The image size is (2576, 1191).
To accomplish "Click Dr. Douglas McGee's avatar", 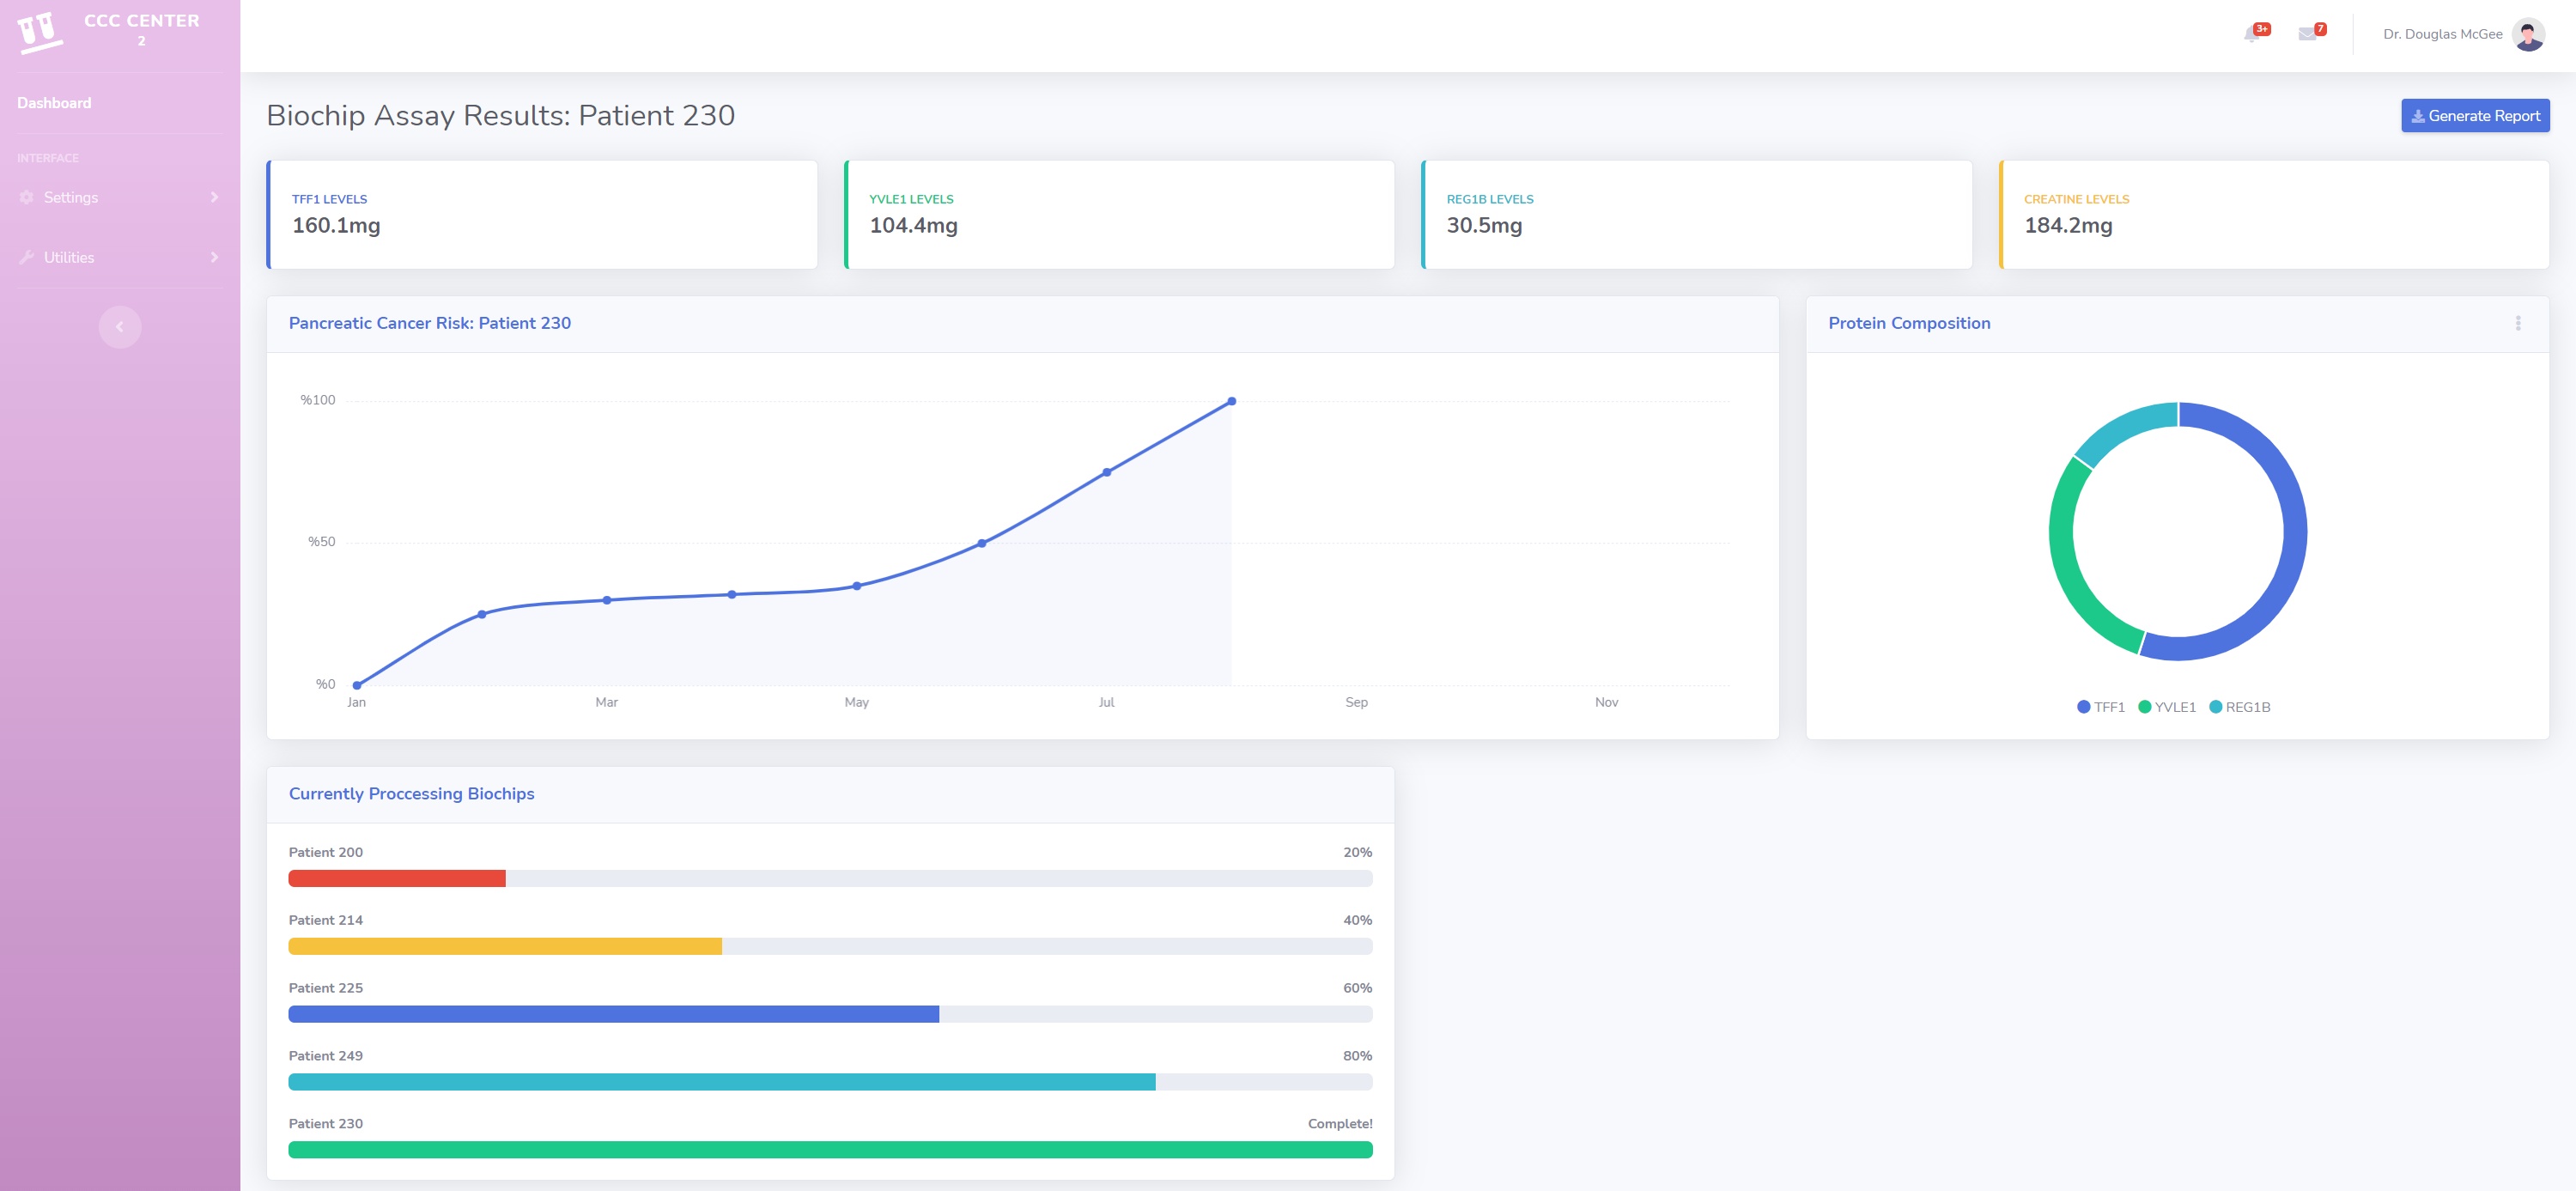I will [2527, 34].
